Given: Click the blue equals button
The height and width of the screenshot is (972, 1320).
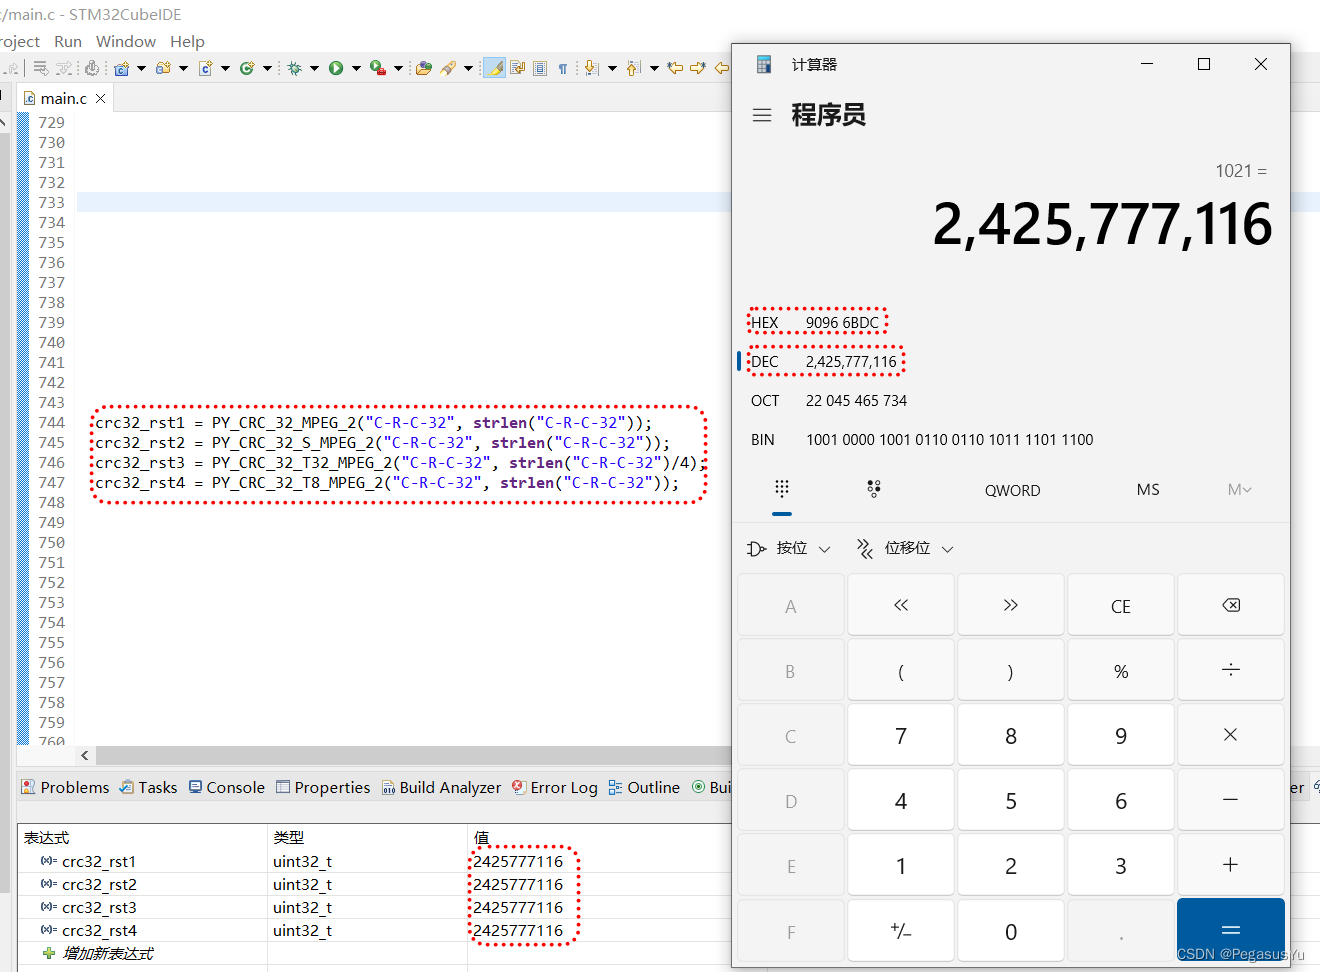Looking at the screenshot, I should (1231, 930).
